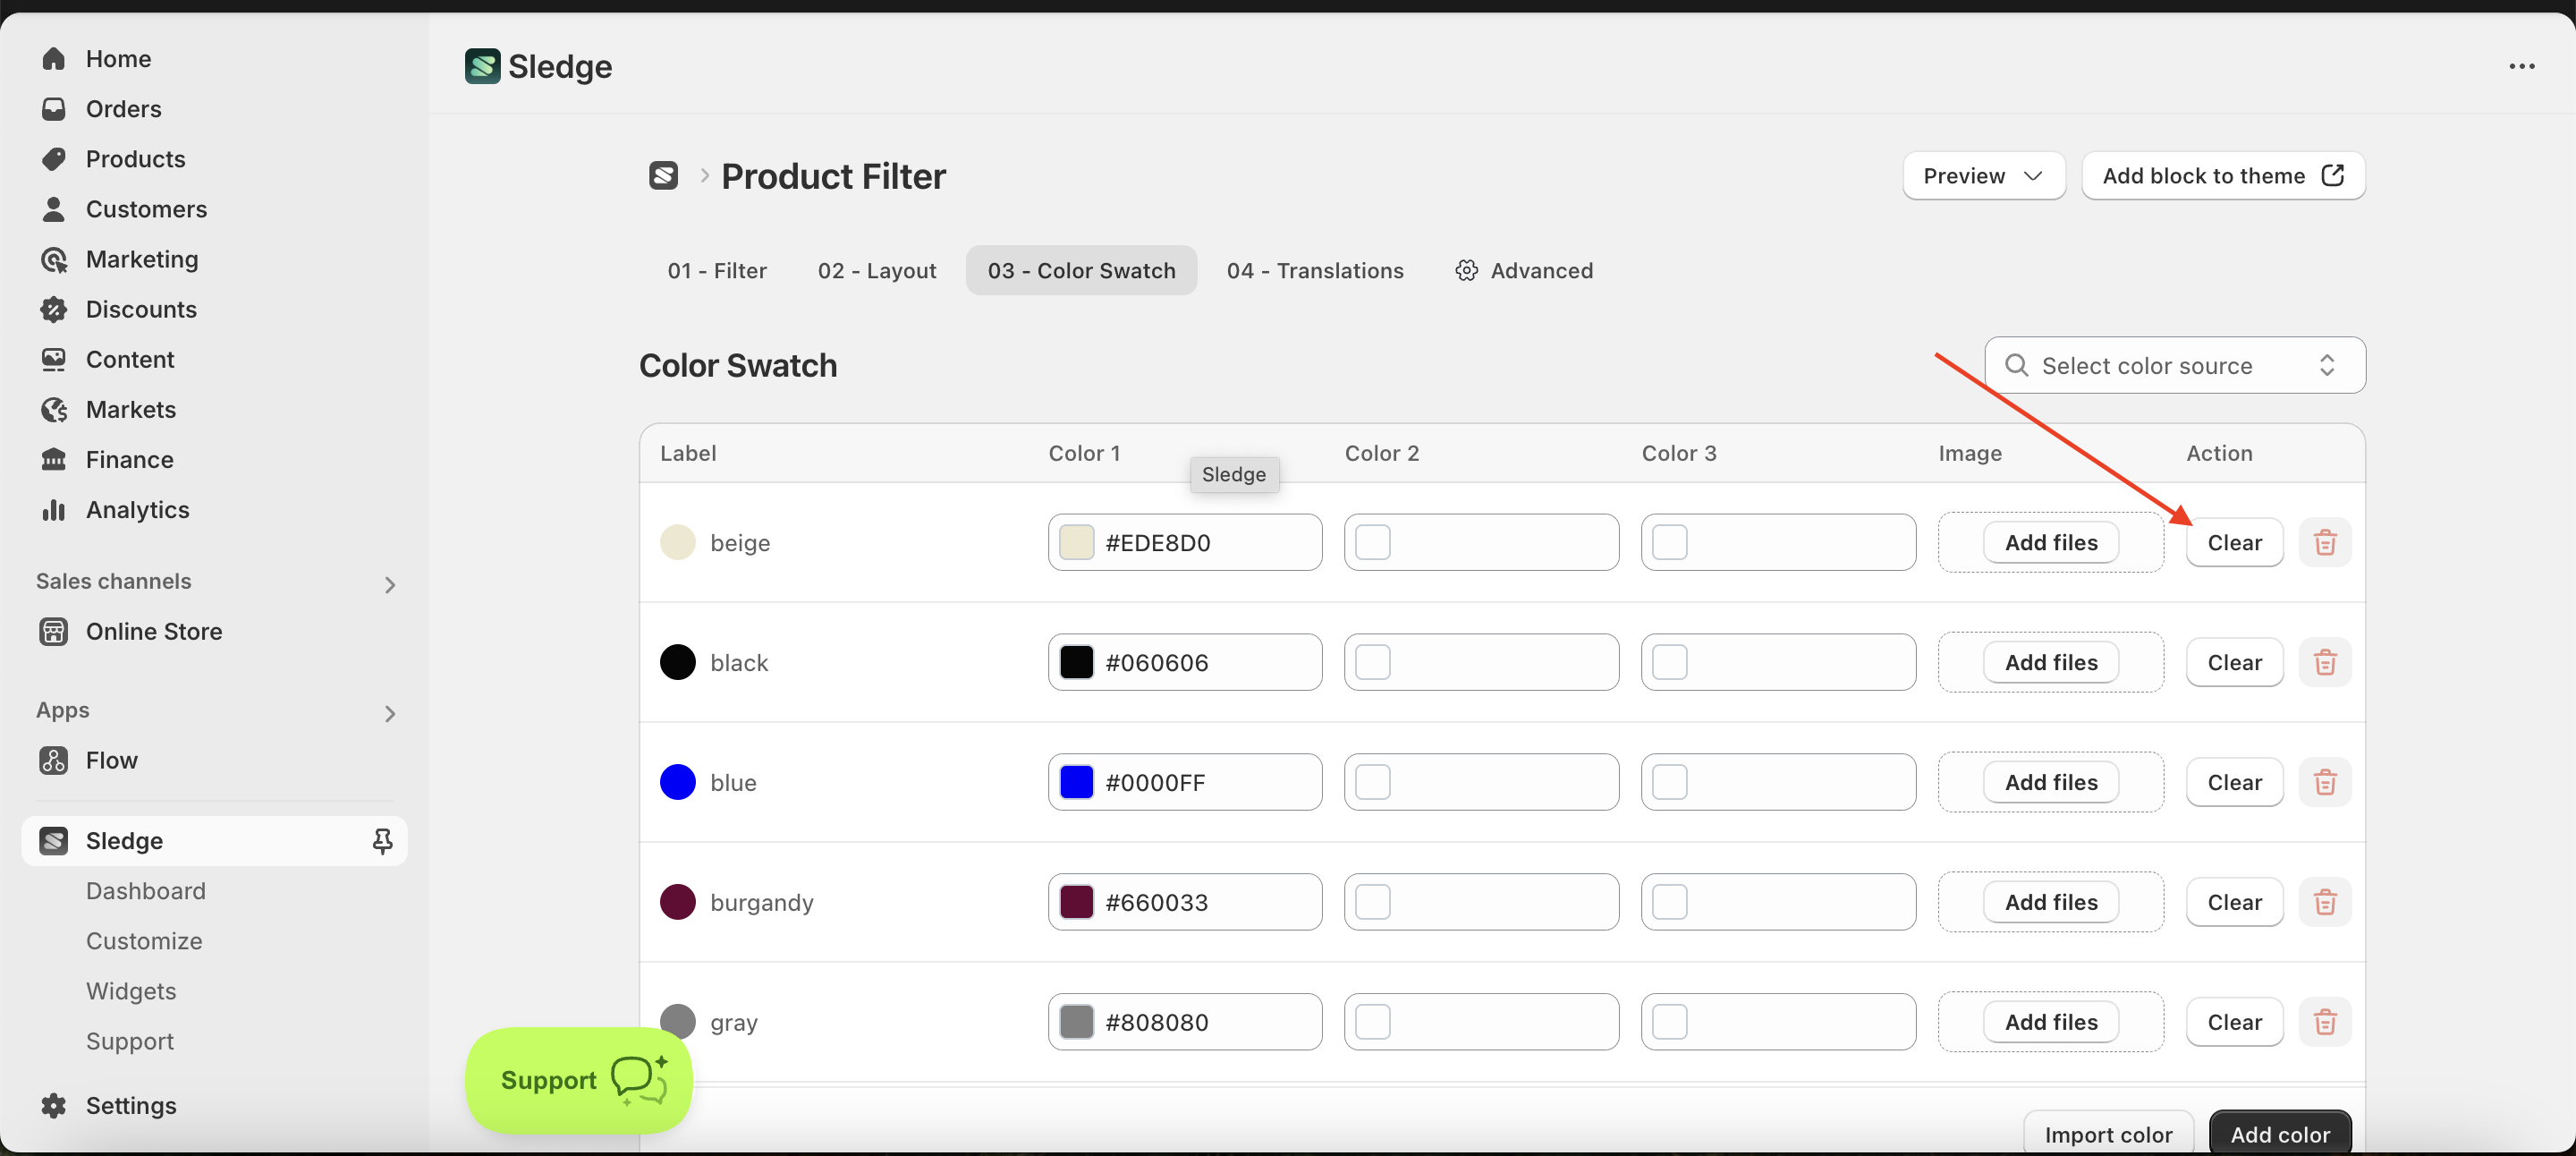Click Add files for burgandy

2051,902
